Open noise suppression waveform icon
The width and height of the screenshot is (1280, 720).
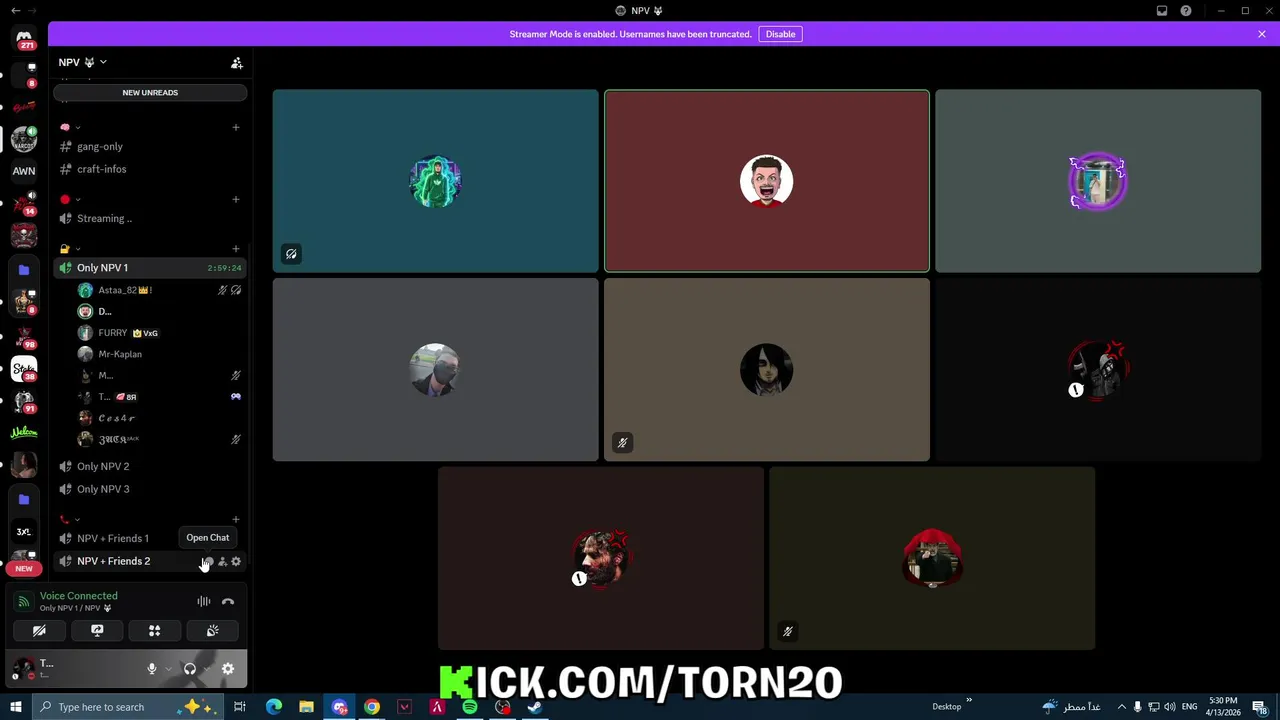(x=204, y=601)
